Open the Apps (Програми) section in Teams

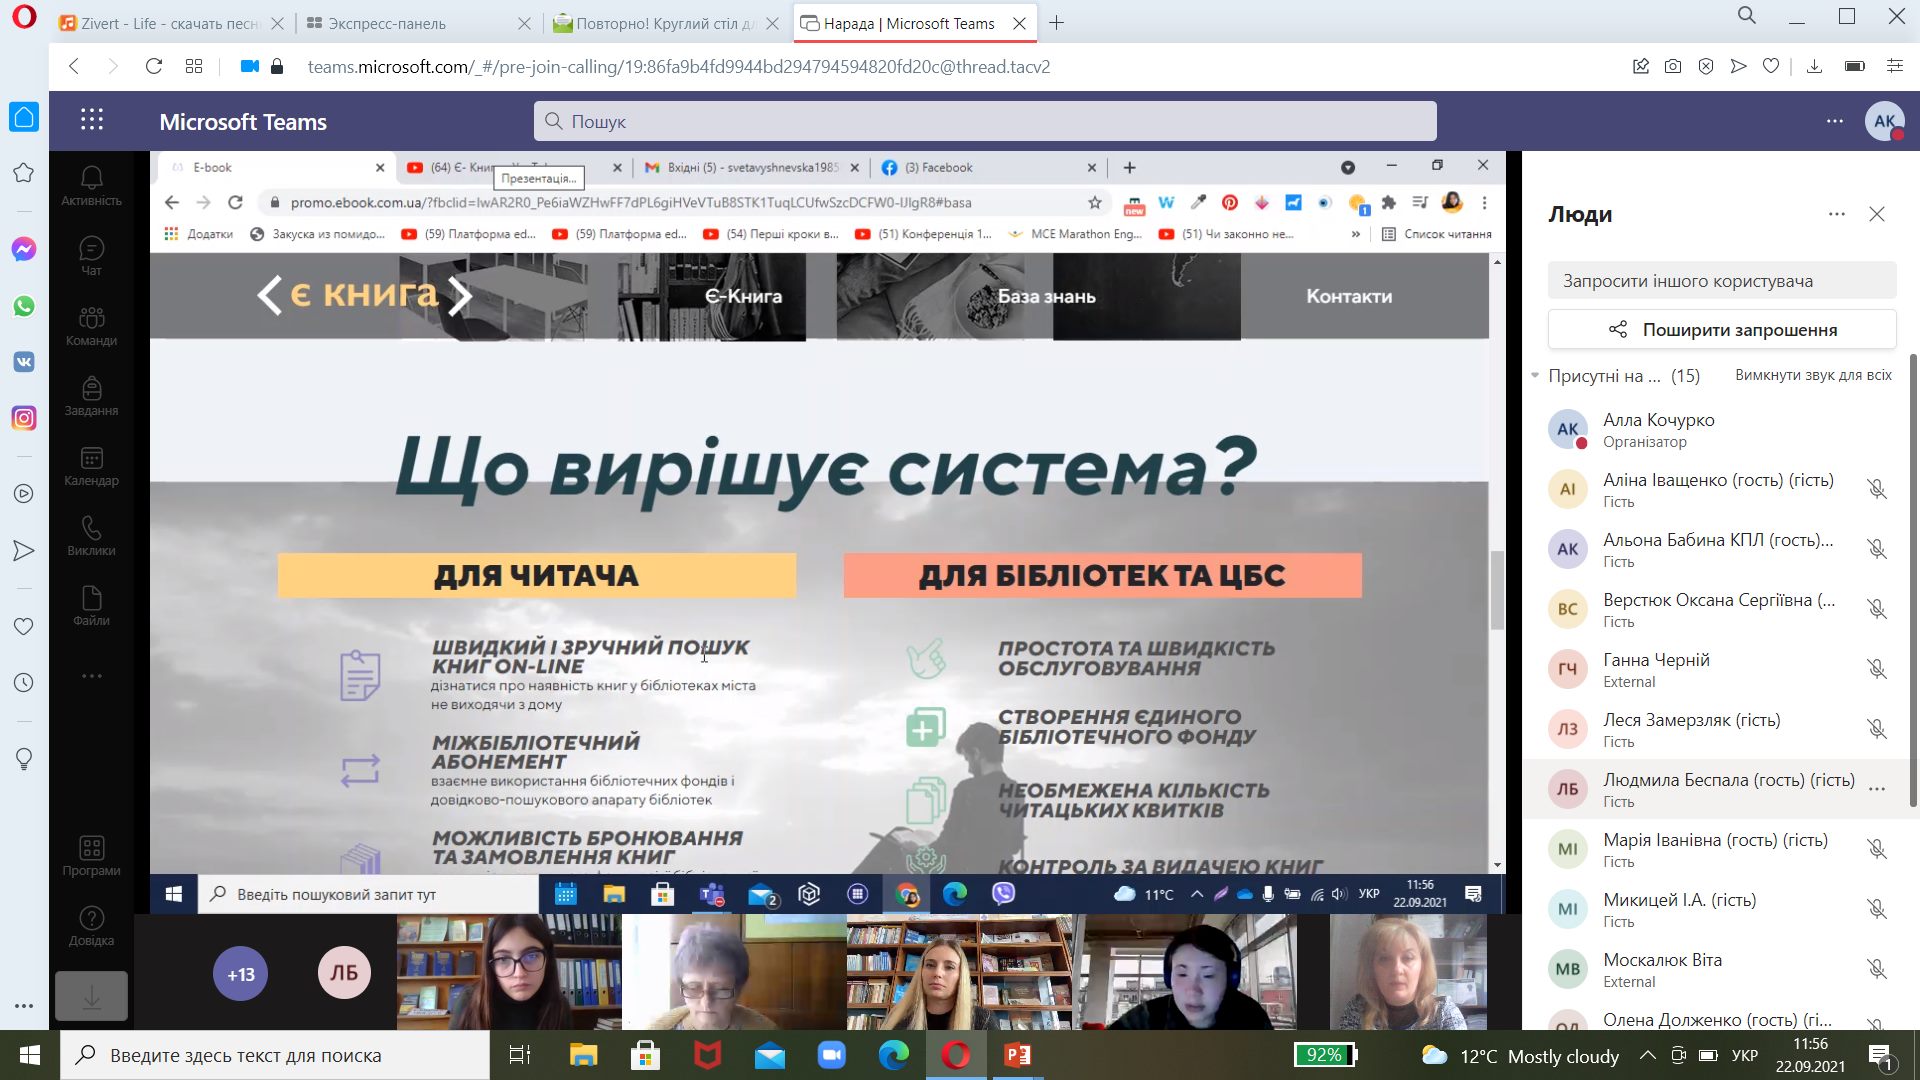91,856
